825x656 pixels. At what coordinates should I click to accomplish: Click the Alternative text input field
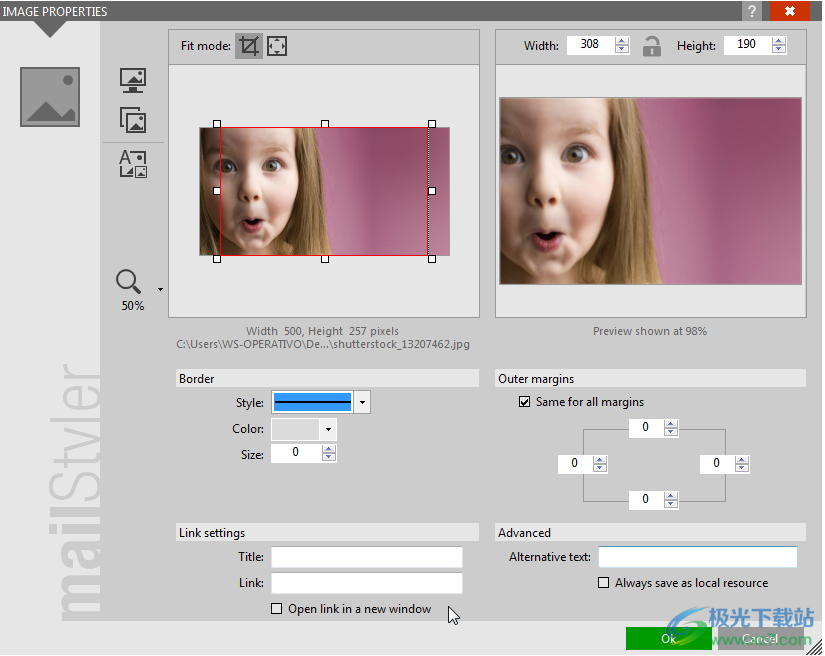click(x=697, y=557)
